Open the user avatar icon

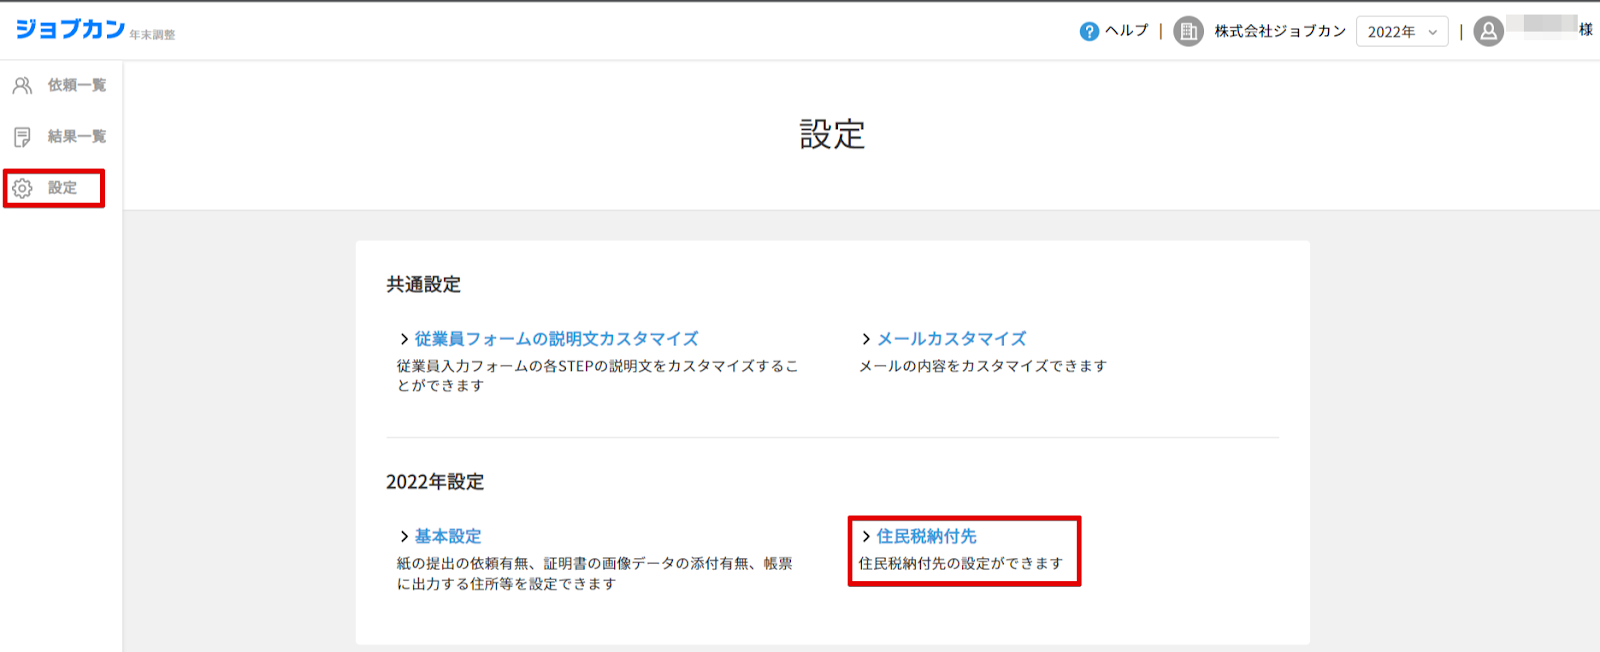1488,32
